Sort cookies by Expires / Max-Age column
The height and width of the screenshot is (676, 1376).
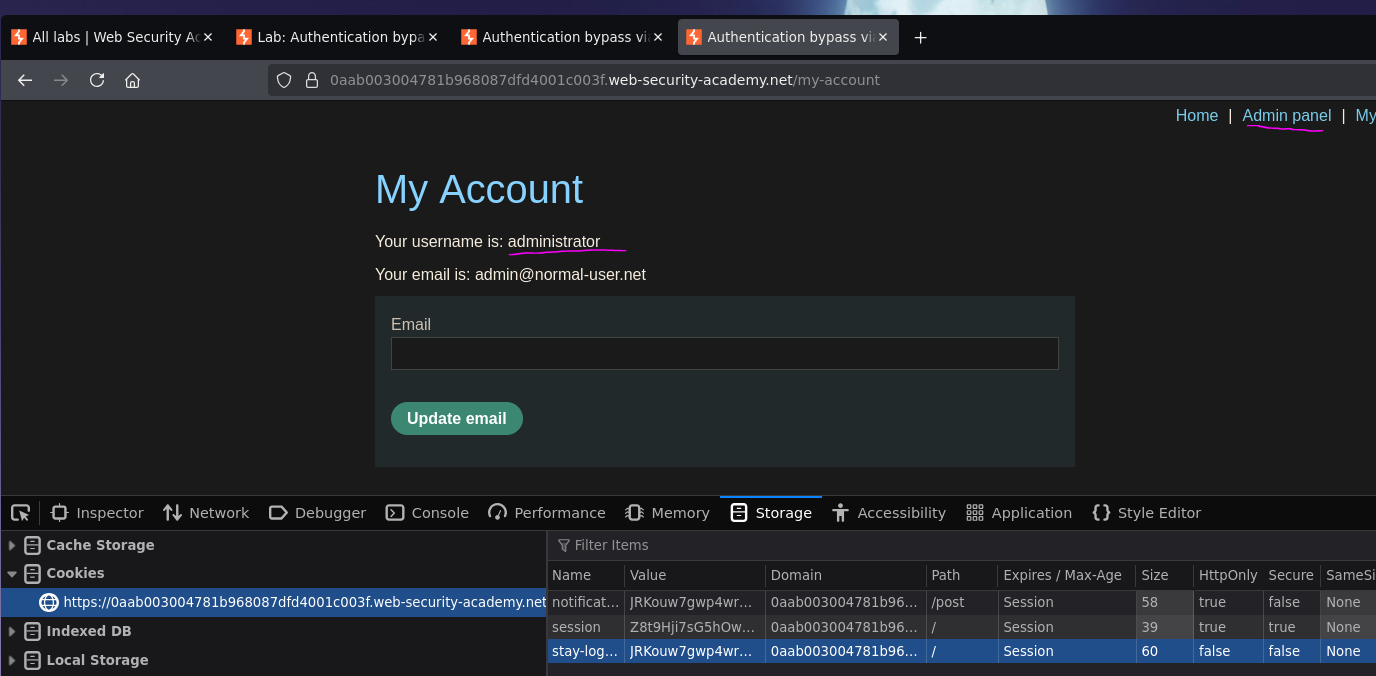(1067, 575)
